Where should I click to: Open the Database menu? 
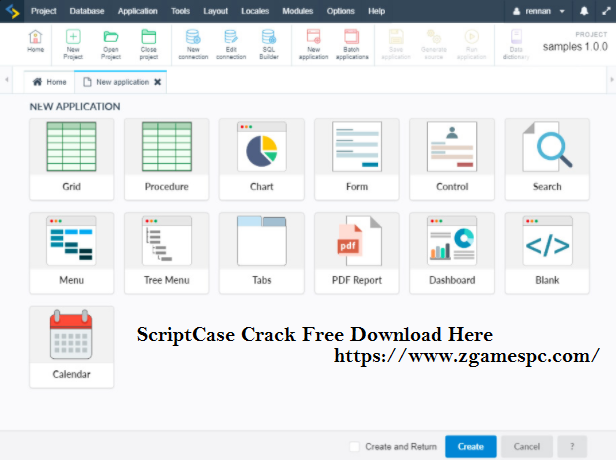(x=87, y=11)
